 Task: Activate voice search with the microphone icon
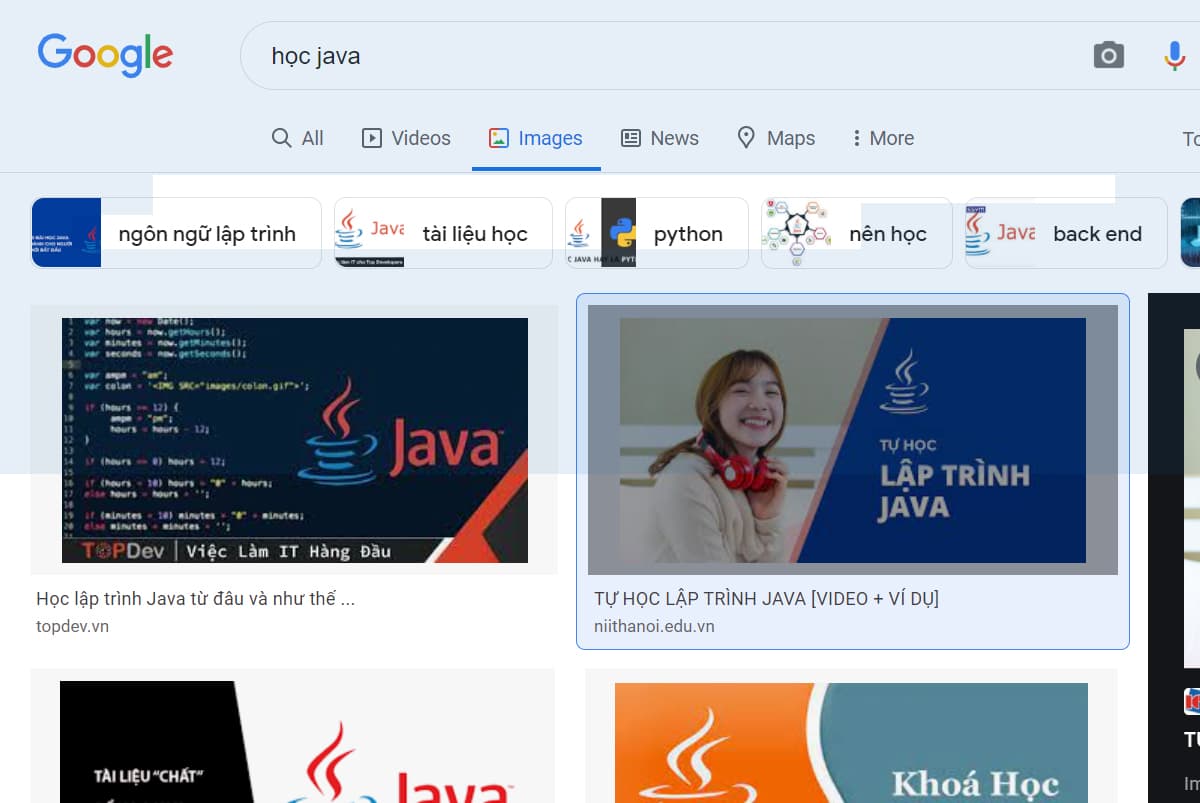1173,57
